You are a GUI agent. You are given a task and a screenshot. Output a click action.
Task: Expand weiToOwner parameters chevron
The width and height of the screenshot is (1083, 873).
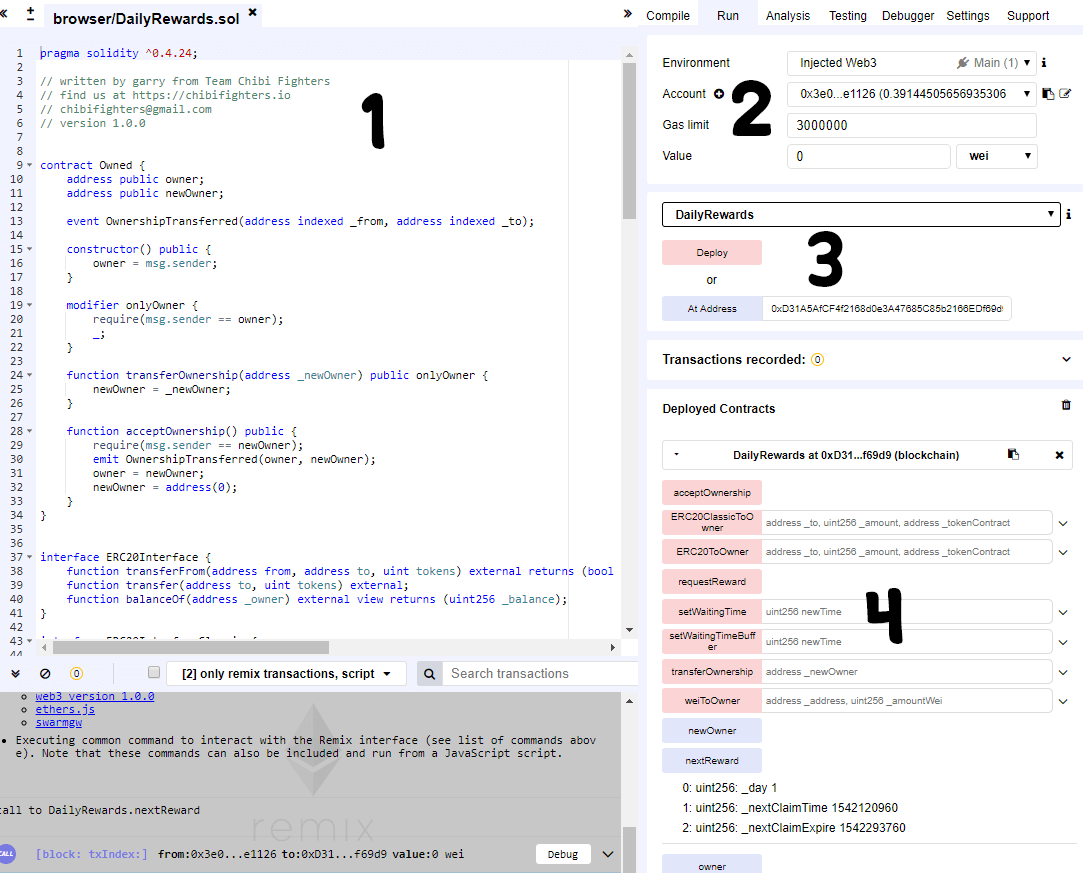point(1063,702)
